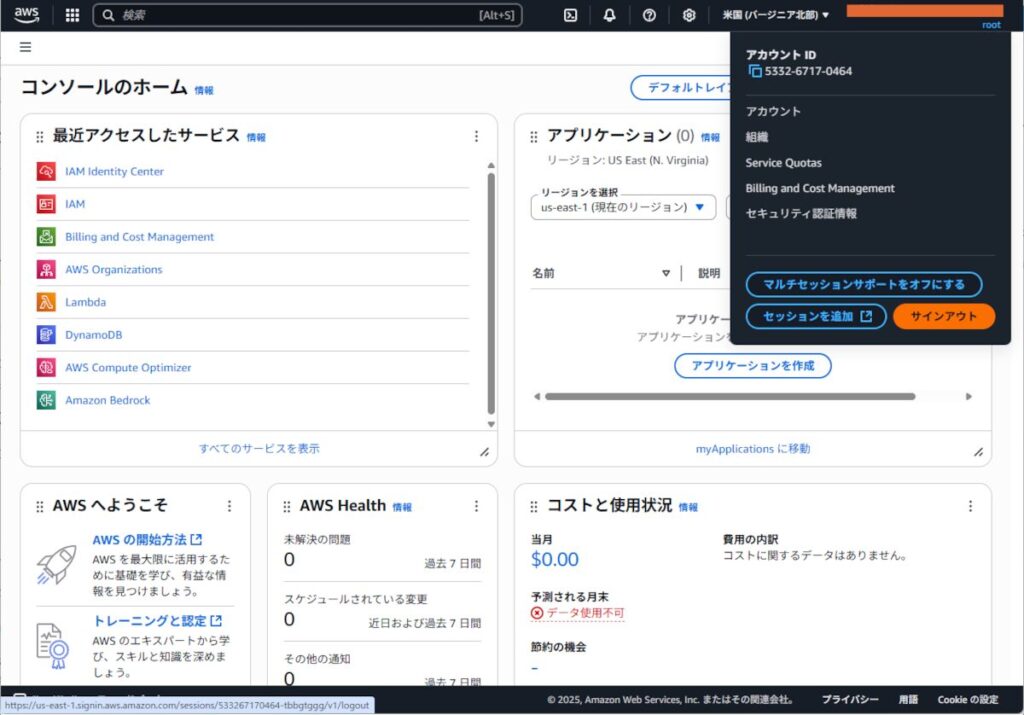Open Cookie の設定 in the footer

968,699
